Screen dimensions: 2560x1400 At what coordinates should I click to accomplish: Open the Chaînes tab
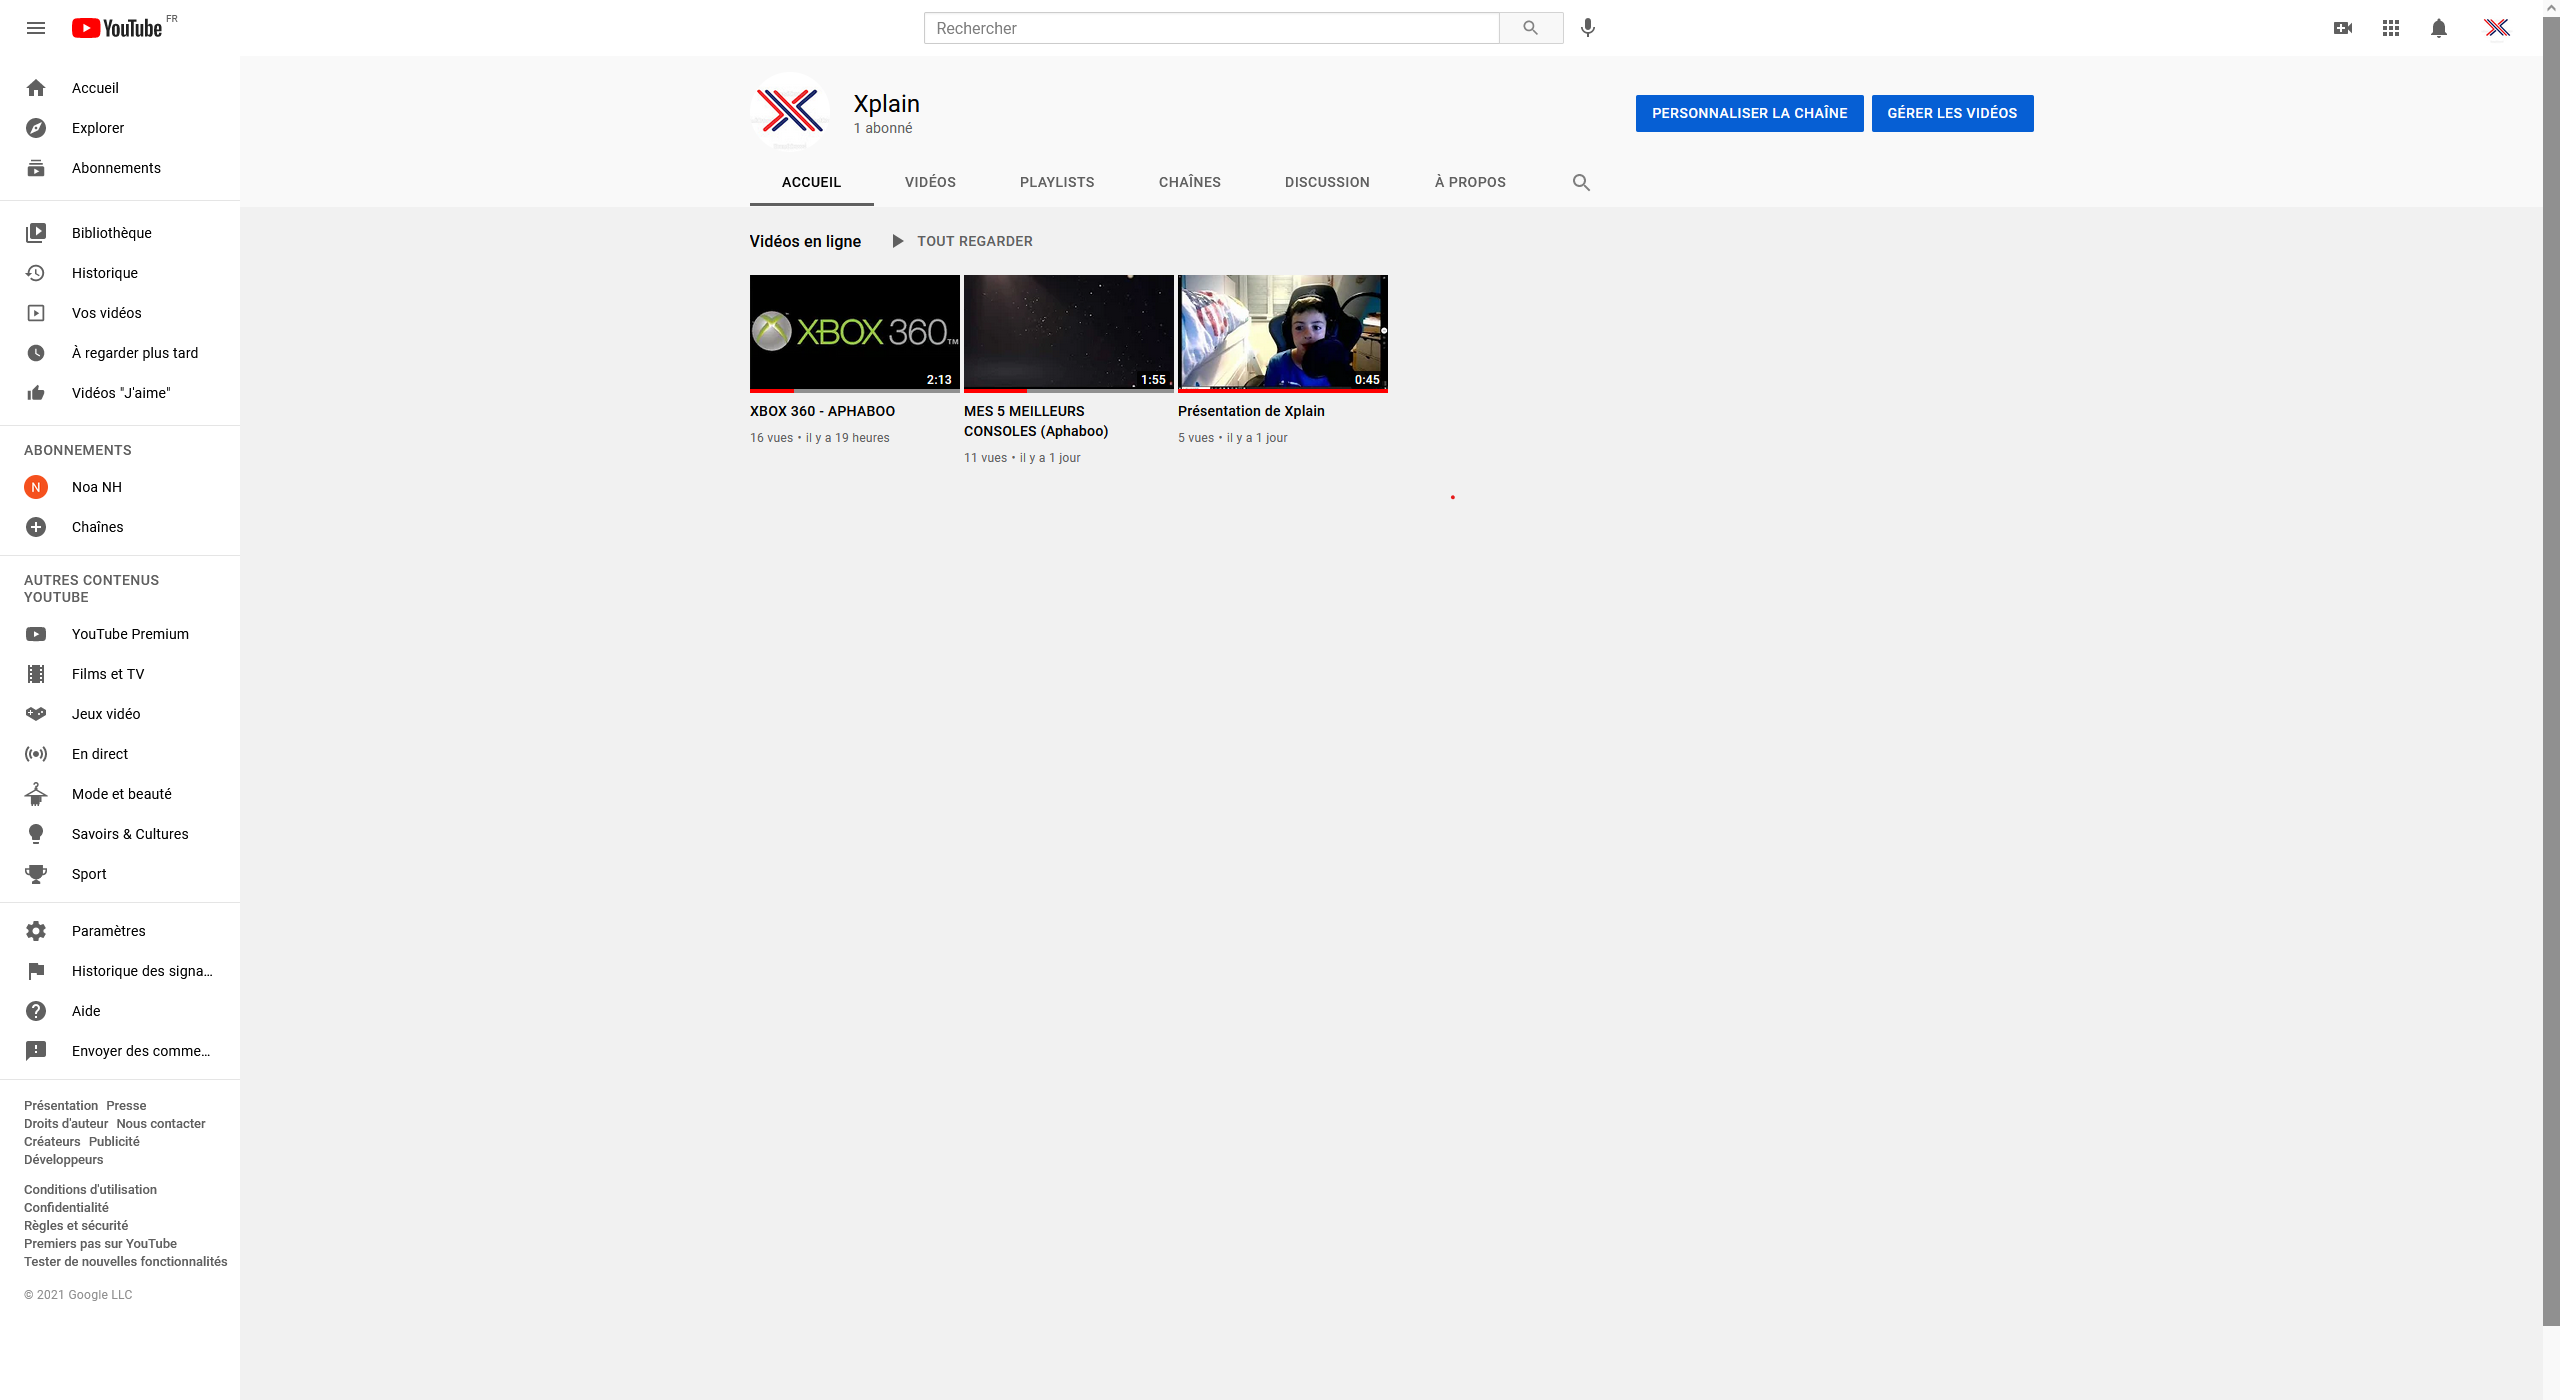coord(1190,182)
